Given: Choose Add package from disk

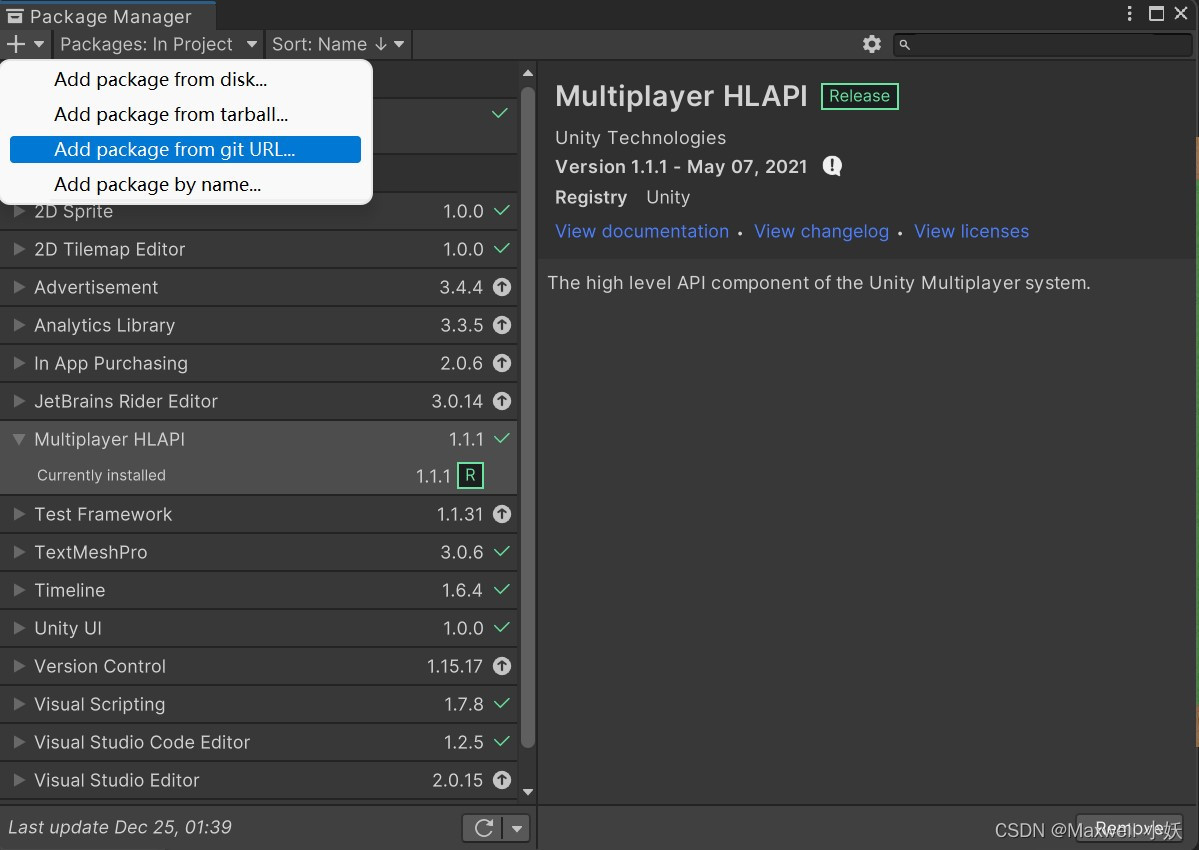Looking at the screenshot, I should pyautogui.click(x=185, y=79).
